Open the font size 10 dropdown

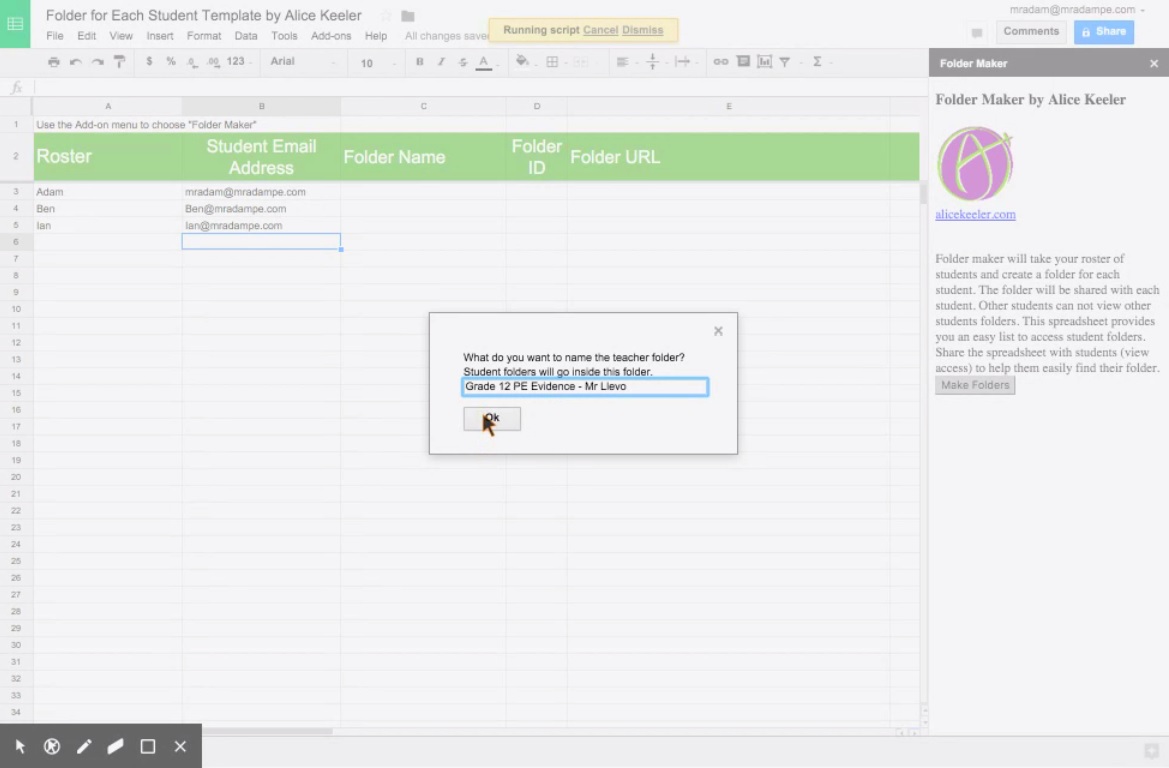tap(376, 63)
